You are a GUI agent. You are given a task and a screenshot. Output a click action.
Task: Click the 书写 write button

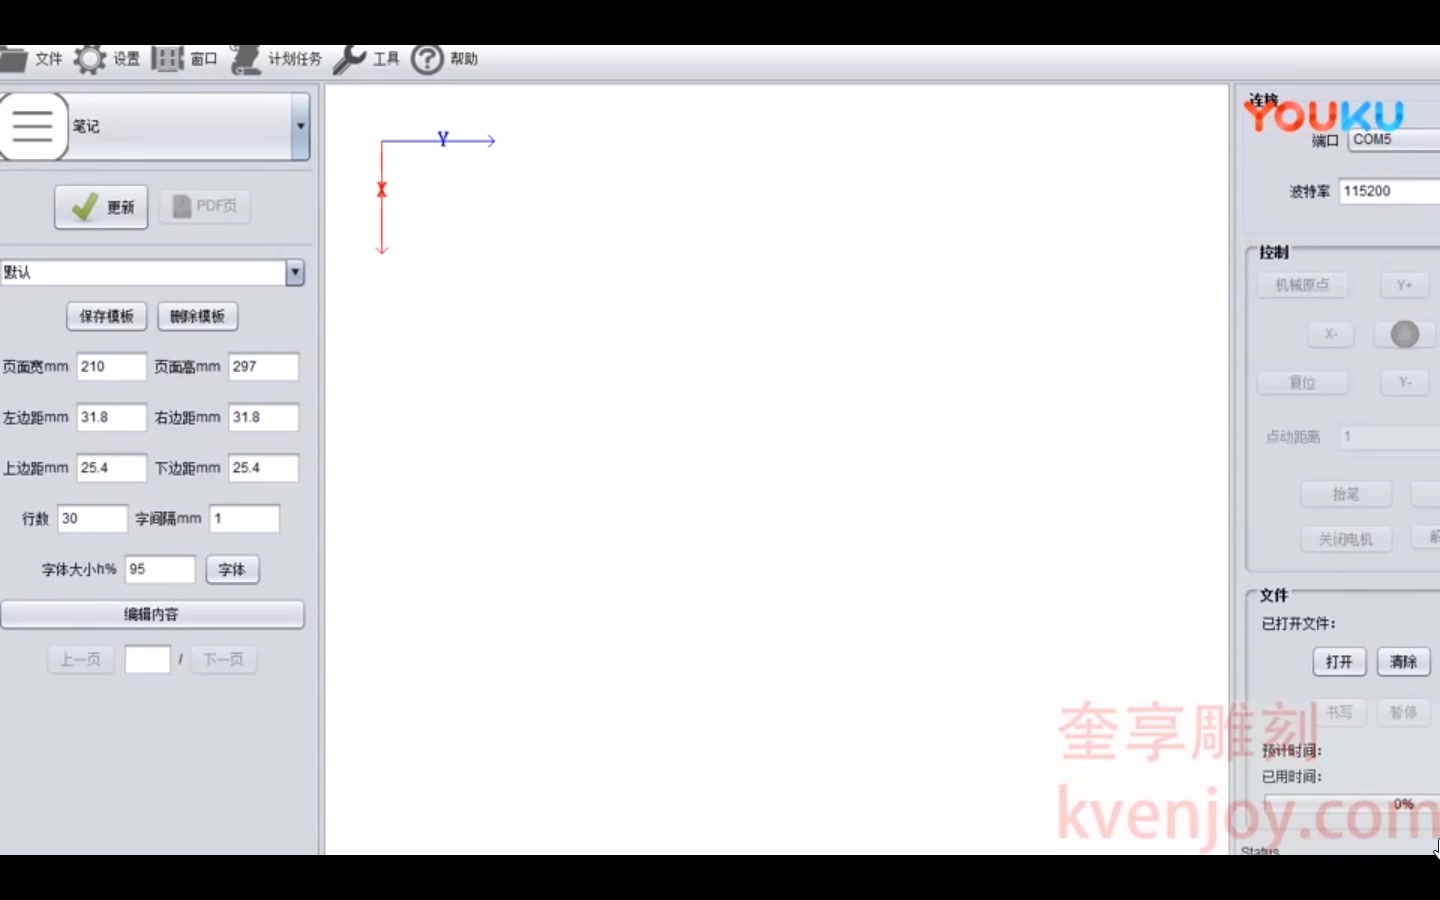tap(1339, 712)
